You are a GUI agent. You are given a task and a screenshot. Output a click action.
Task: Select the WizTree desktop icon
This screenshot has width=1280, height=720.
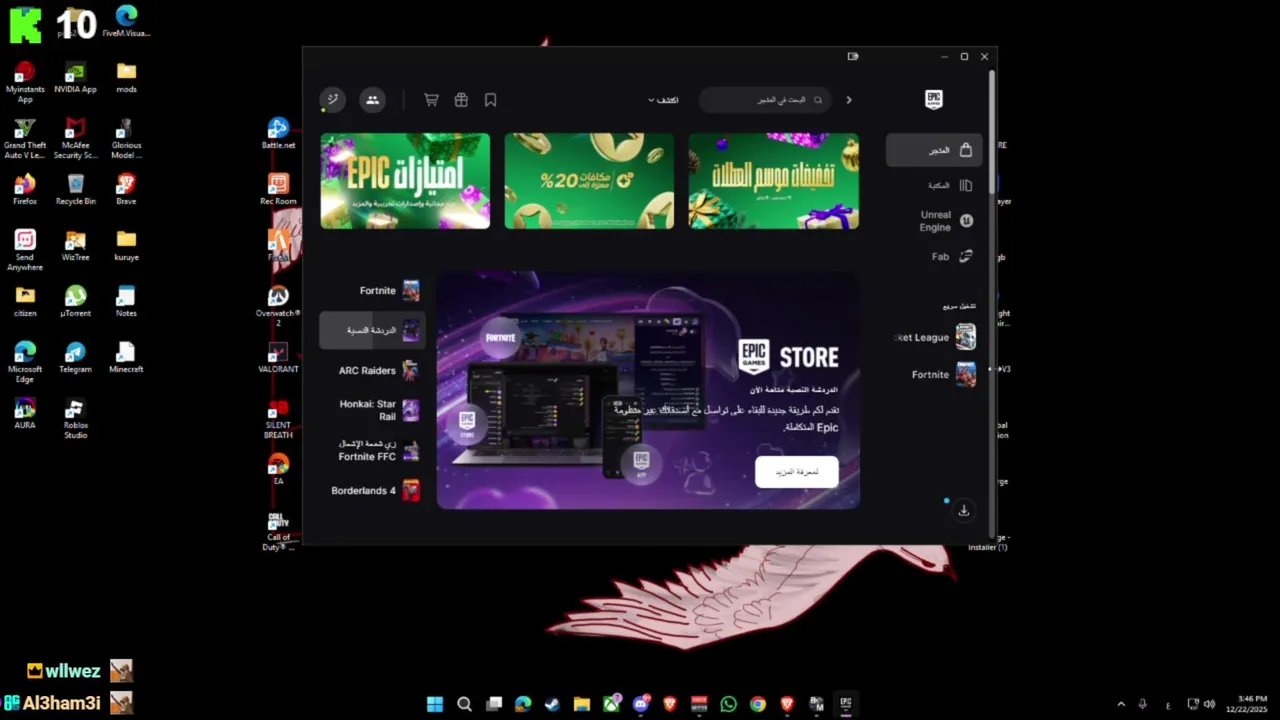pyautogui.click(x=75, y=246)
